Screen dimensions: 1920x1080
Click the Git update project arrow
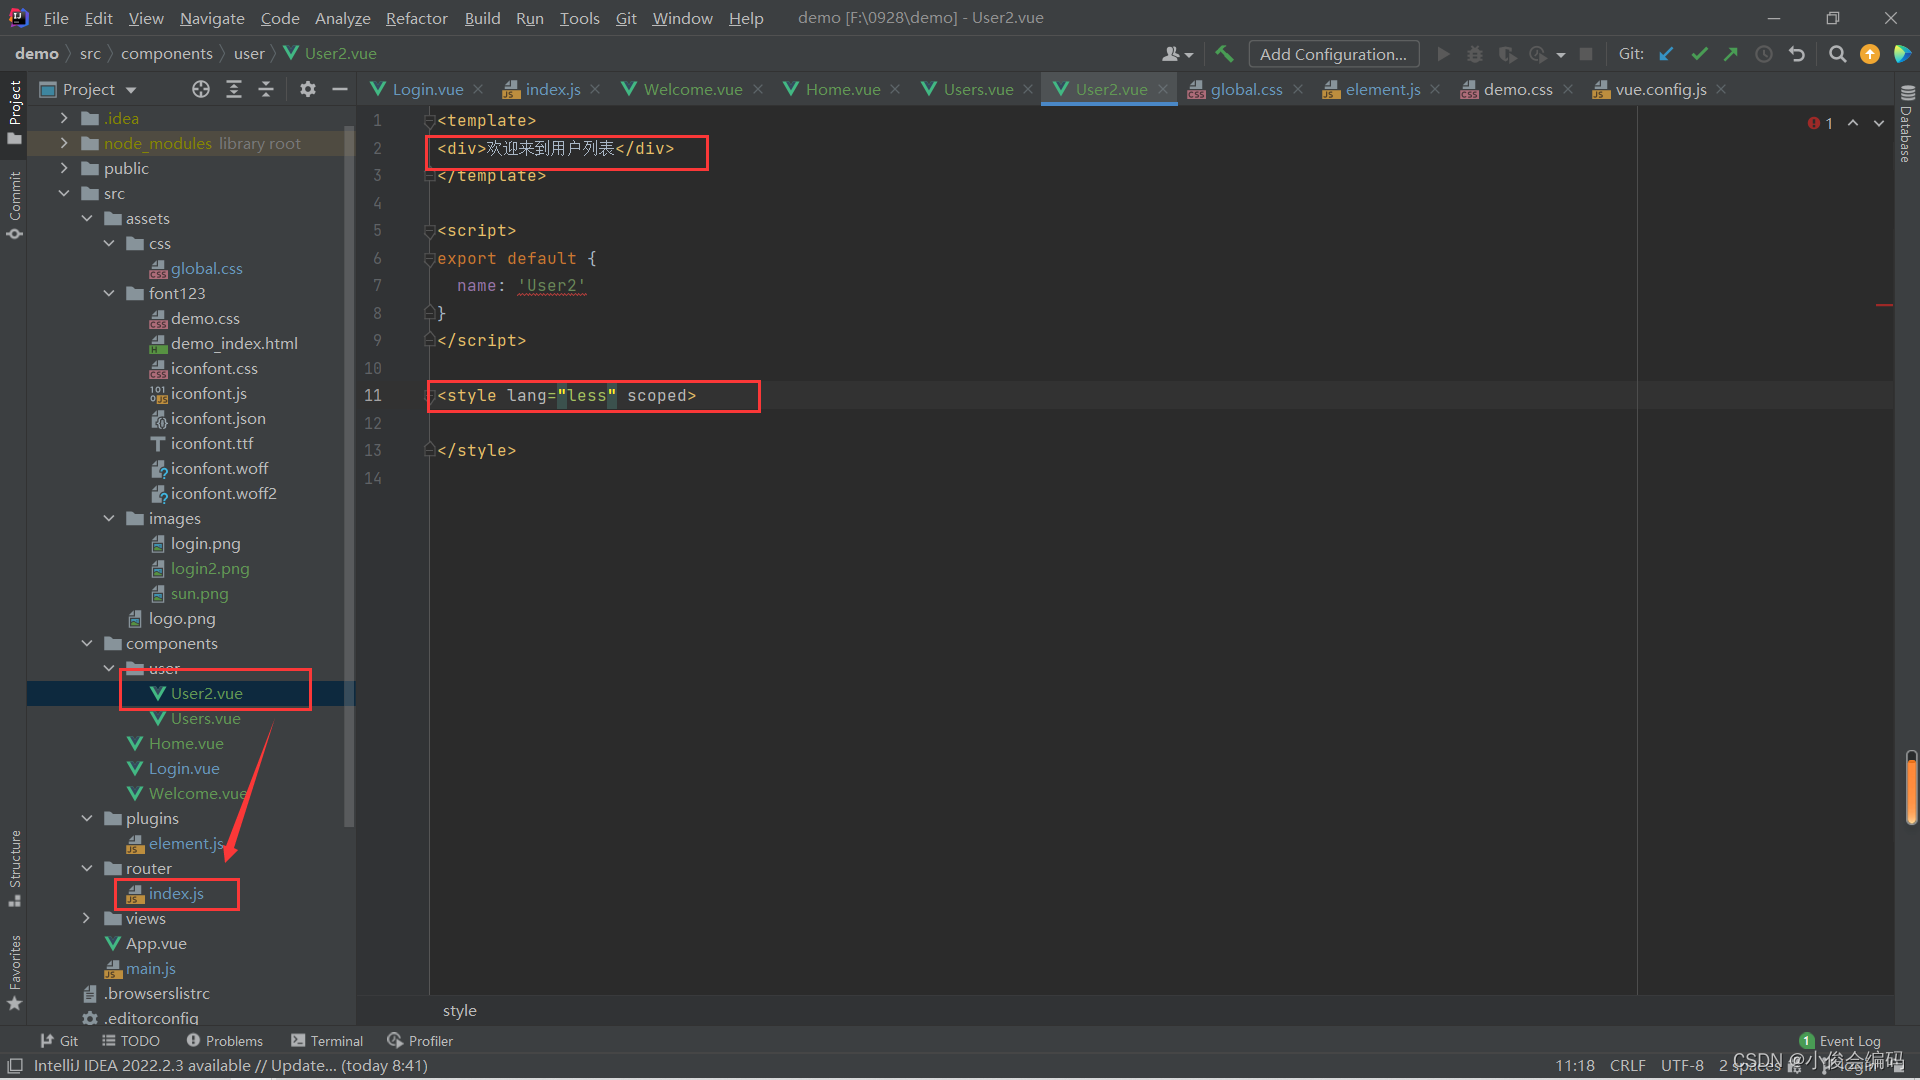1666,54
